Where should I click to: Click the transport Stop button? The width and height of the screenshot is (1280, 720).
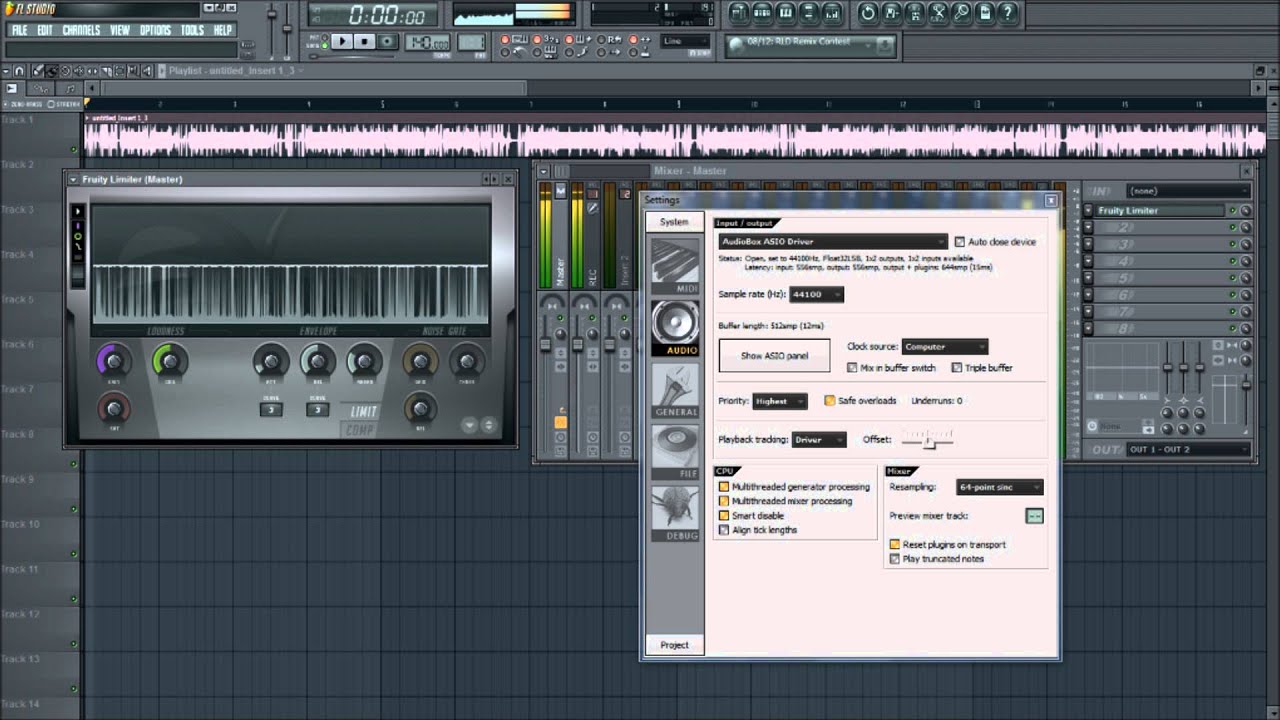pyautogui.click(x=365, y=41)
